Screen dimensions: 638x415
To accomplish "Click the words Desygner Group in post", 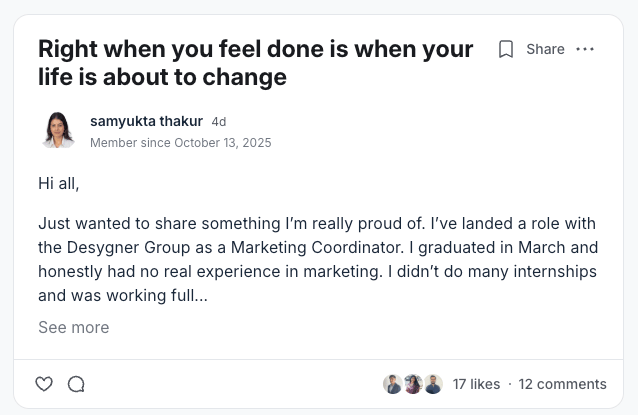I will (x=124, y=247).
